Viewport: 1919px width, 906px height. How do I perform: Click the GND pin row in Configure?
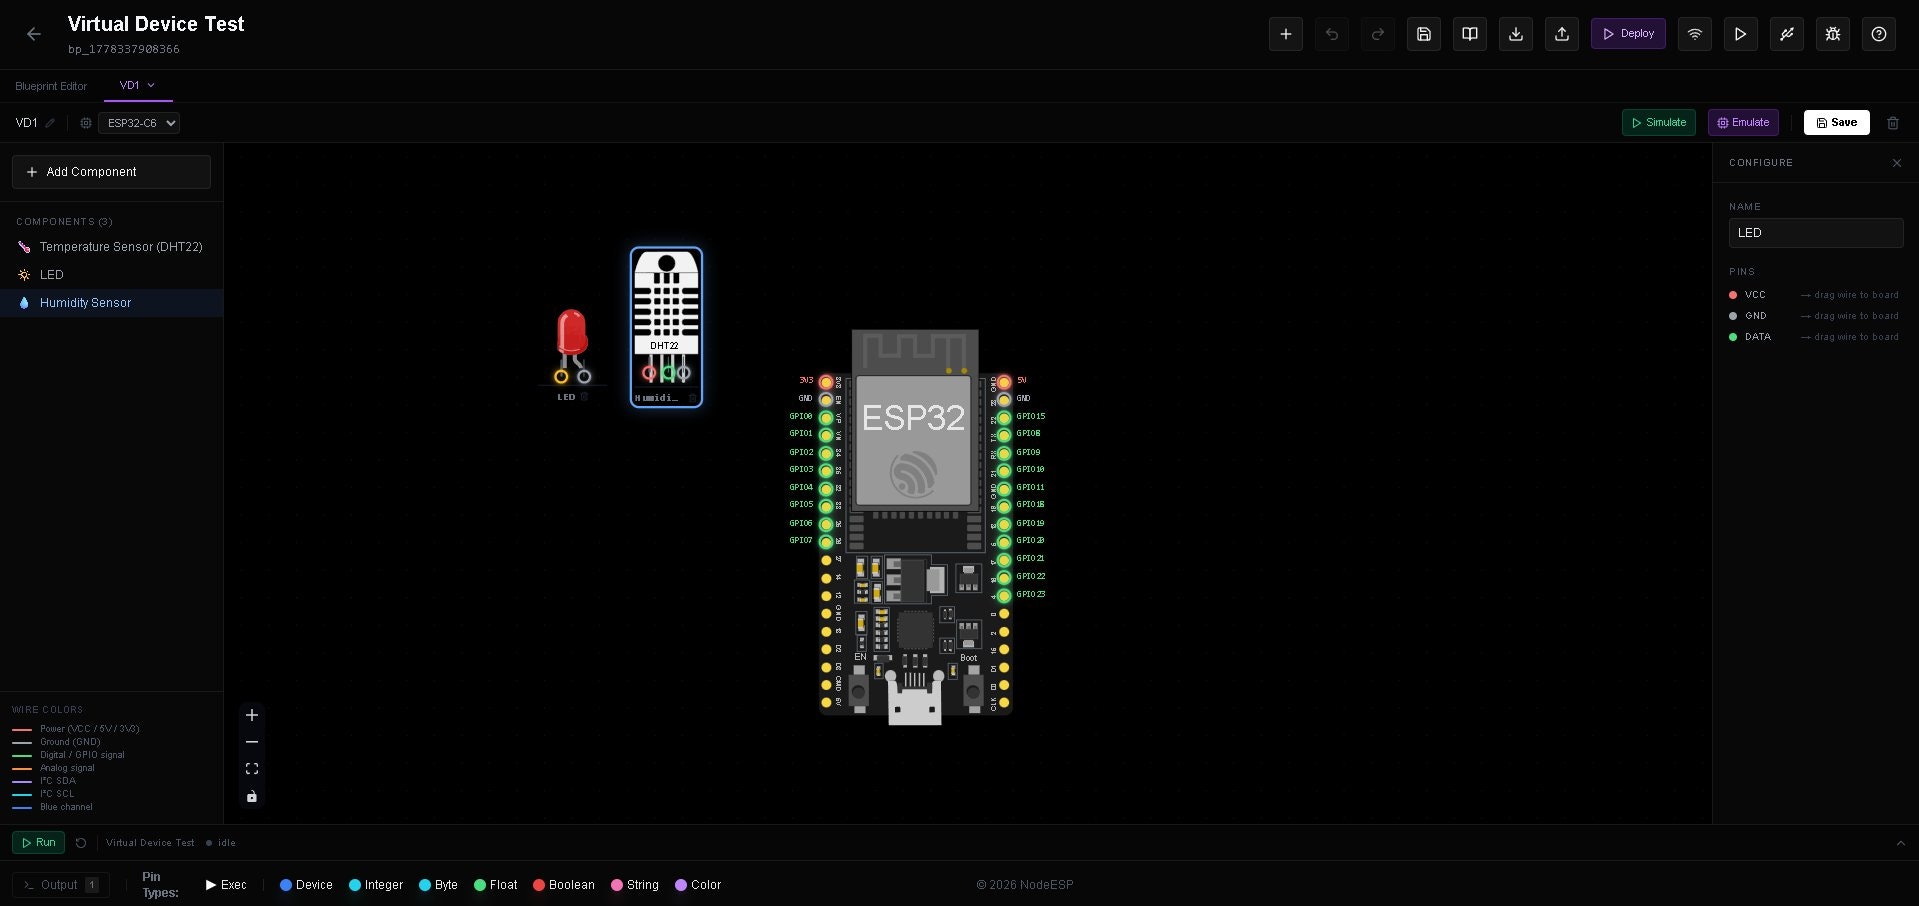pos(1814,316)
